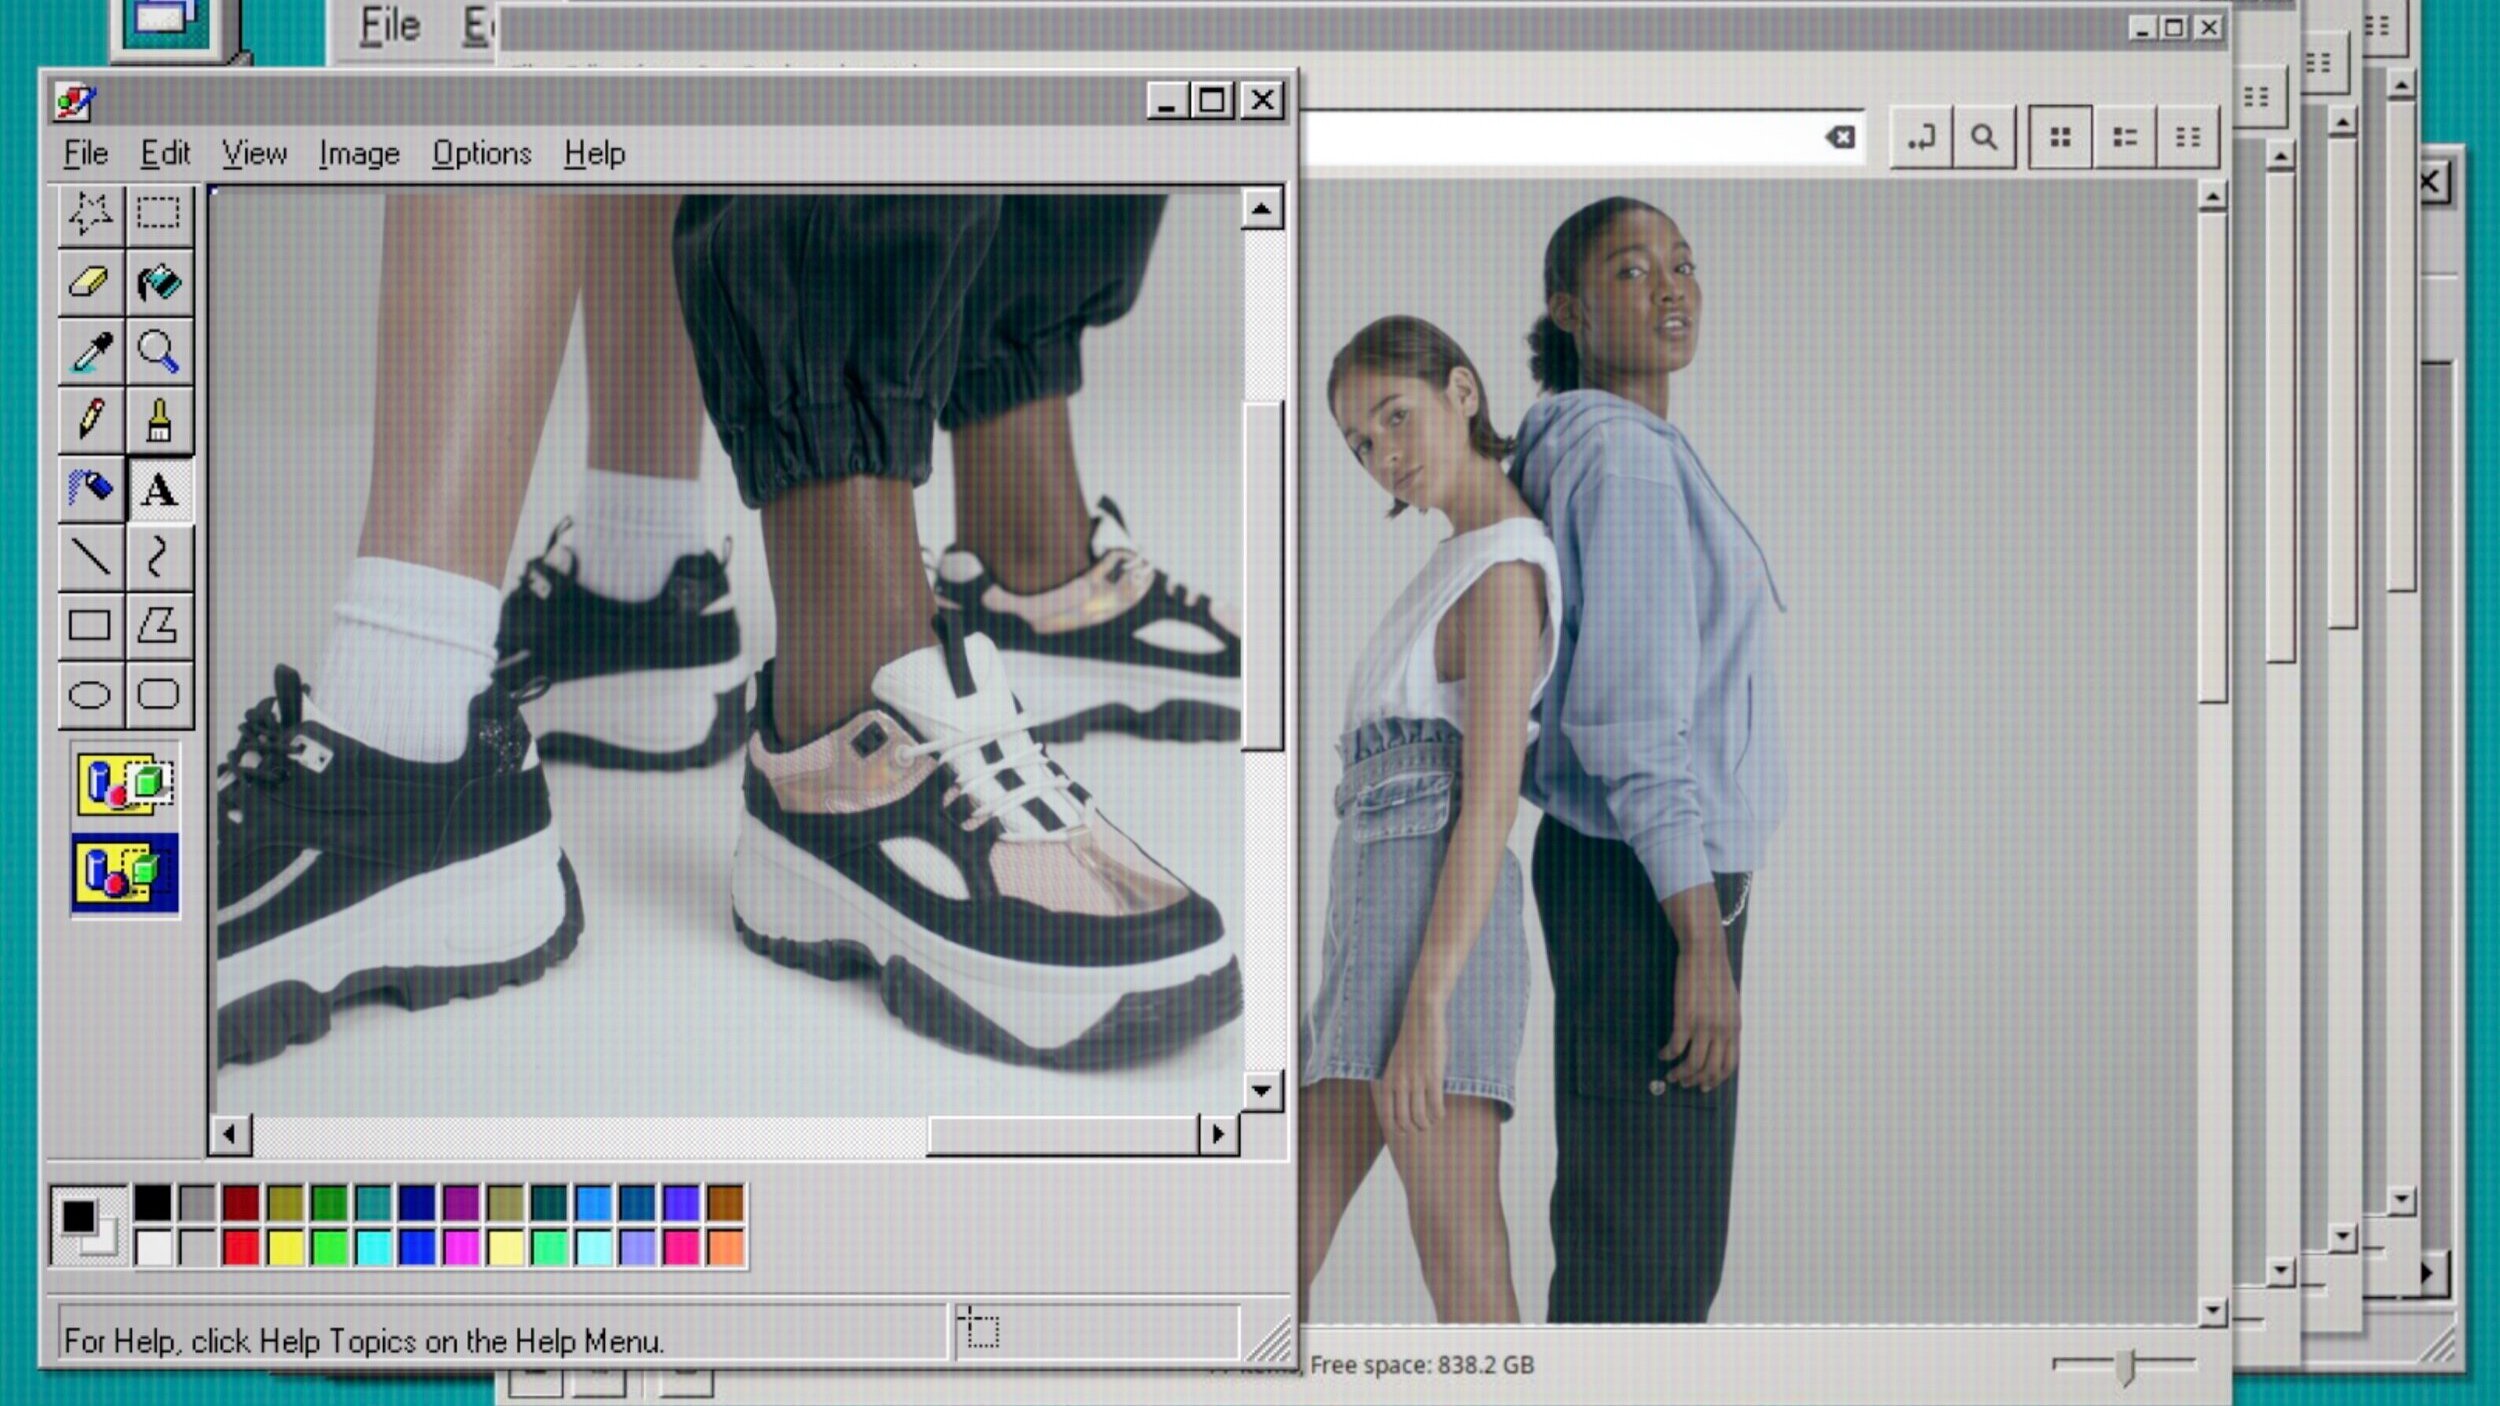Screen dimensions: 2500x1406
Task: Activate the Text tool
Action: 159,489
